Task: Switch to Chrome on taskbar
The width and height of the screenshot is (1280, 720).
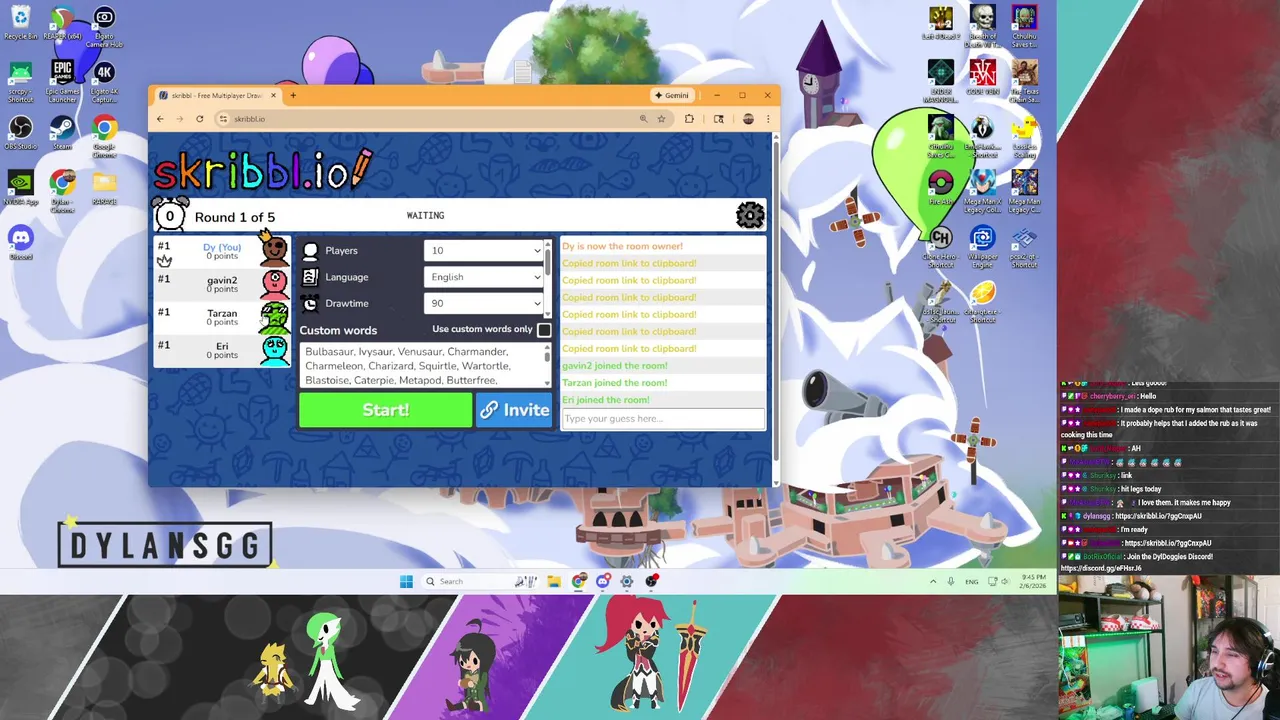Action: [579, 581]
